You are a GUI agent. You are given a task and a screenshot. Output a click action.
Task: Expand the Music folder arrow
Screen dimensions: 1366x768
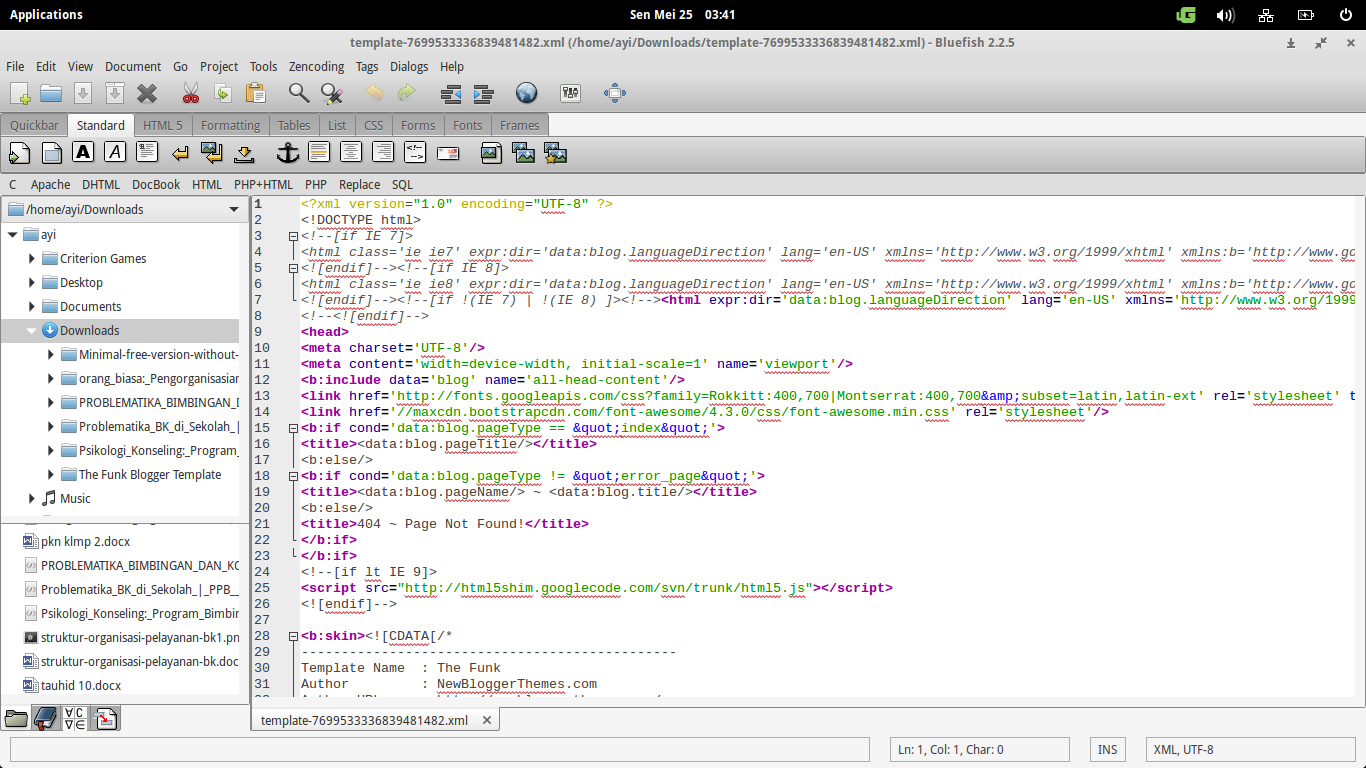coord(33,499)
